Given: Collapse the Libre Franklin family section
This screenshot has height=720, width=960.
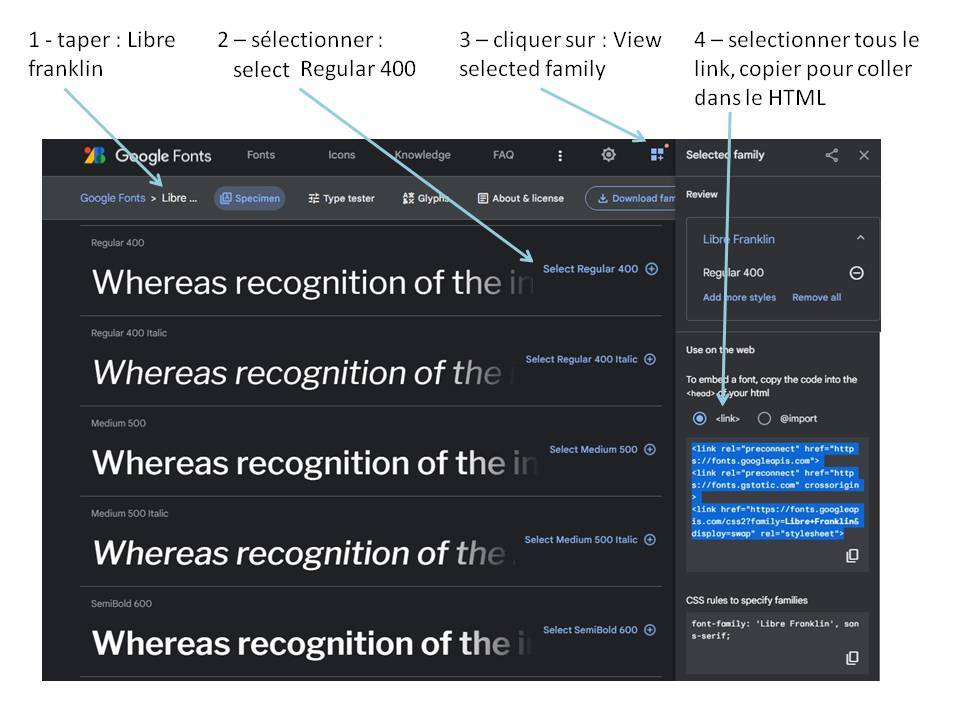Looking at the screenshot, I should pos(860,239).
